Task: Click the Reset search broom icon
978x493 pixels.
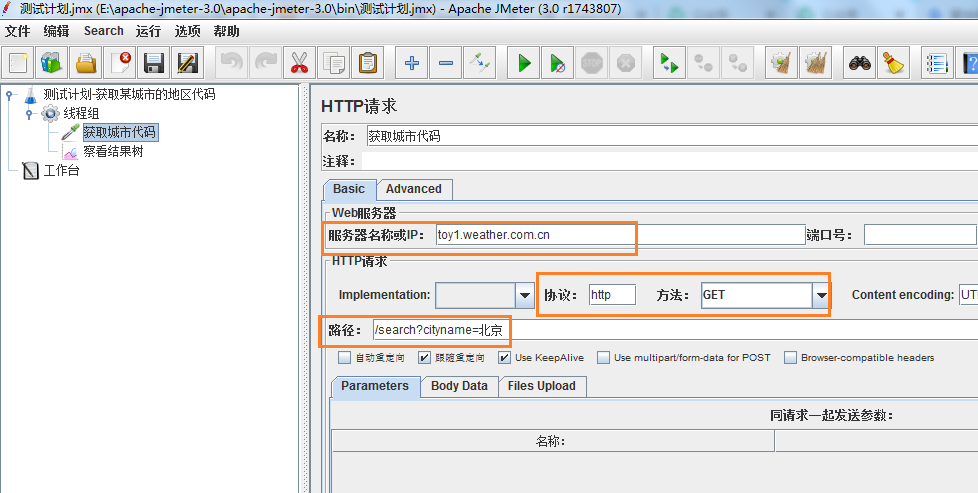Action: coord(894,62)
